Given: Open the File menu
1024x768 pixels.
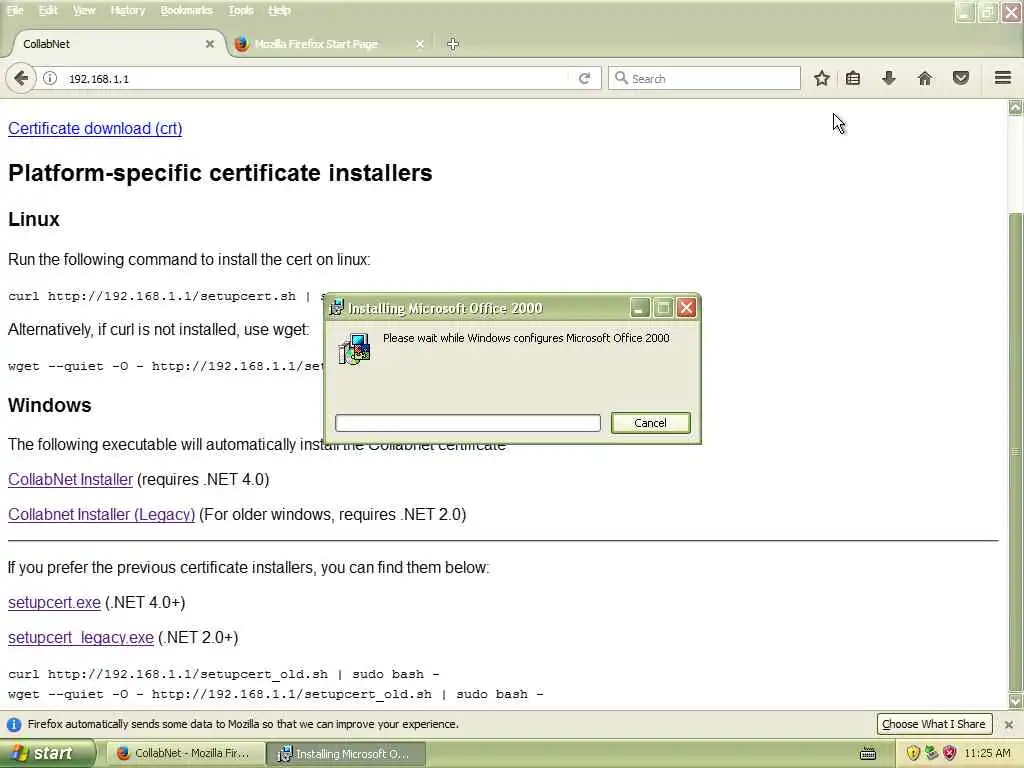Looking at the screenshot, I should click(14, 10).
